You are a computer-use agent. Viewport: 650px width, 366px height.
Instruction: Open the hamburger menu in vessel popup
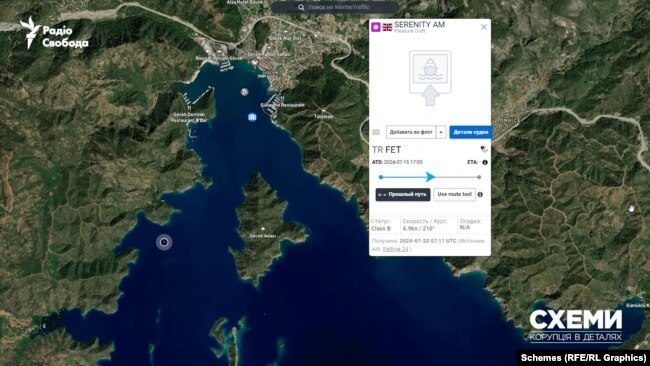(376, 132)
